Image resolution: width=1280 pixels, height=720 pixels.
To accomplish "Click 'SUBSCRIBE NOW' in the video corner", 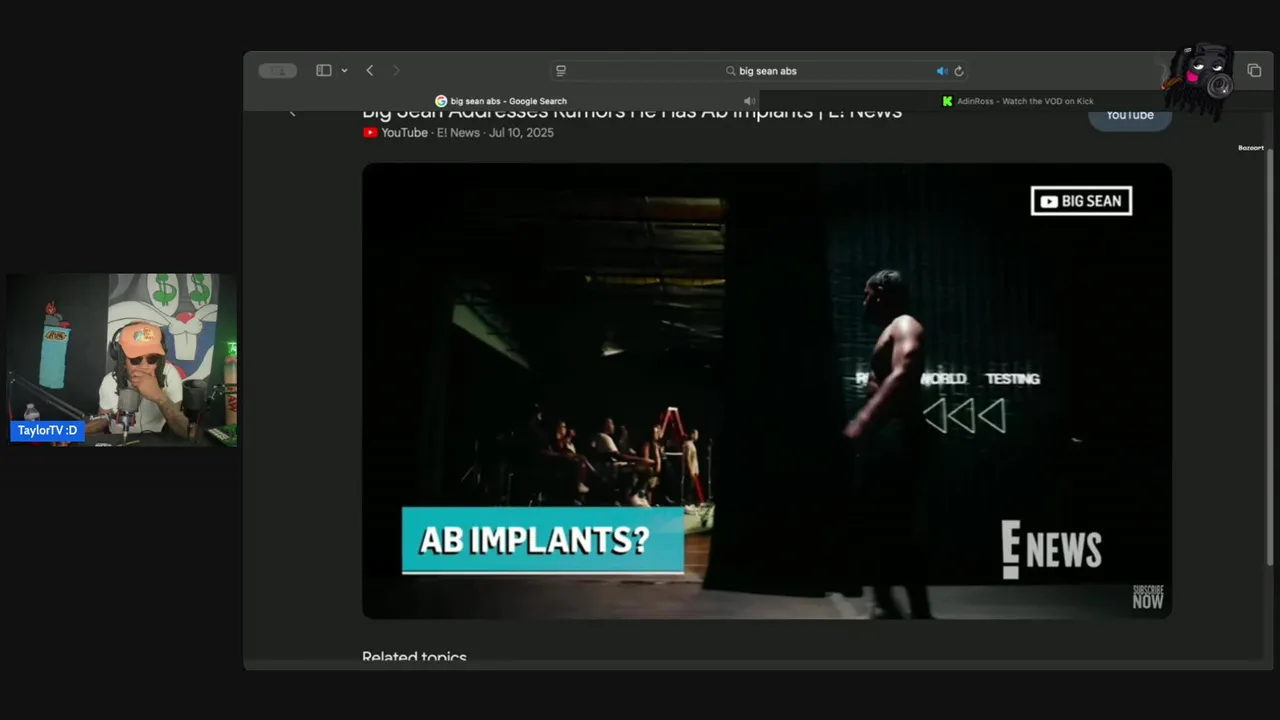I will (x=1147, y=597).
